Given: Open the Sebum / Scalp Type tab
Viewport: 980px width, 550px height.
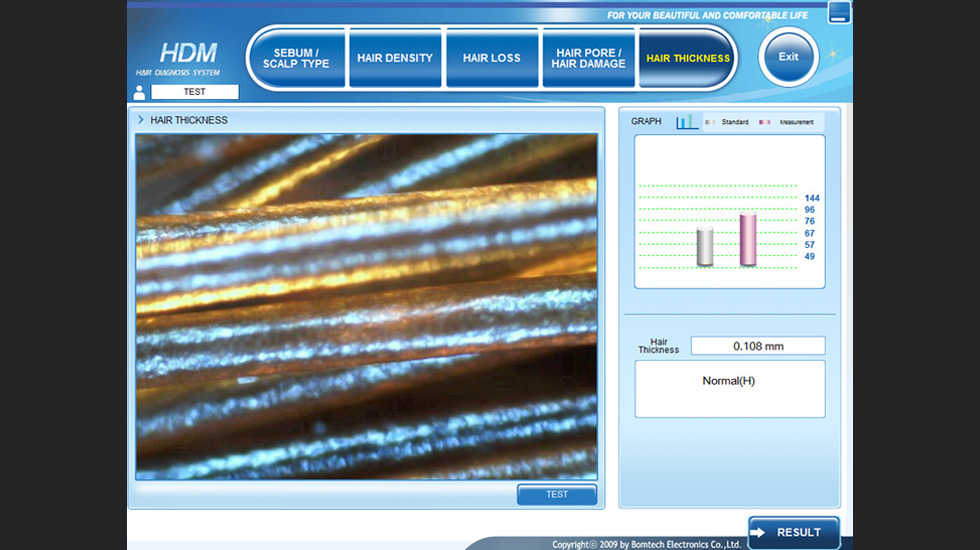Looking at the screenshot, I should pos(296,58).
